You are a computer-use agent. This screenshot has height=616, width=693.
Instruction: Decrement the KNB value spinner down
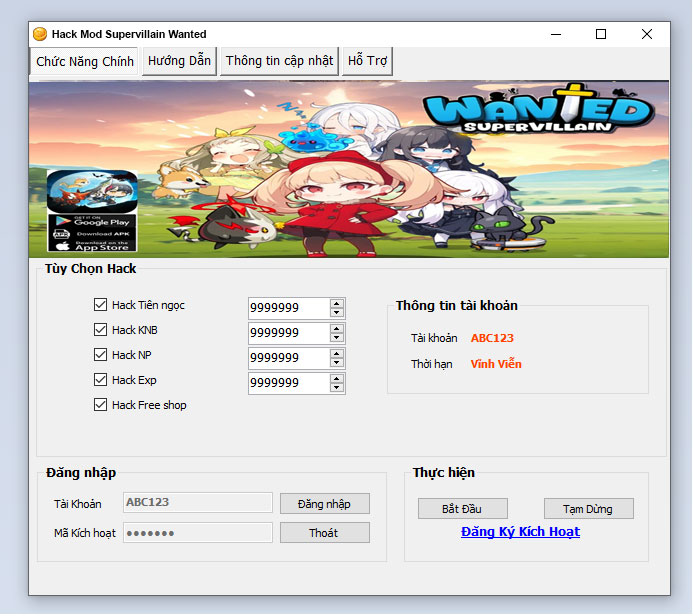[x=337, y=338]
